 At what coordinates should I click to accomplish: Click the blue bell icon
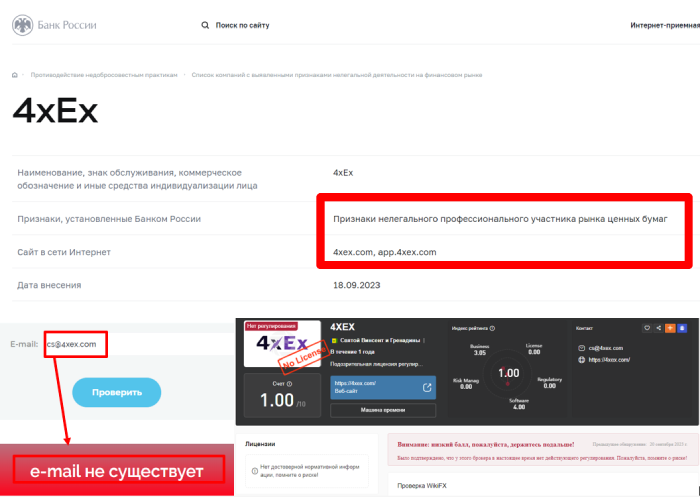[682, 328]
